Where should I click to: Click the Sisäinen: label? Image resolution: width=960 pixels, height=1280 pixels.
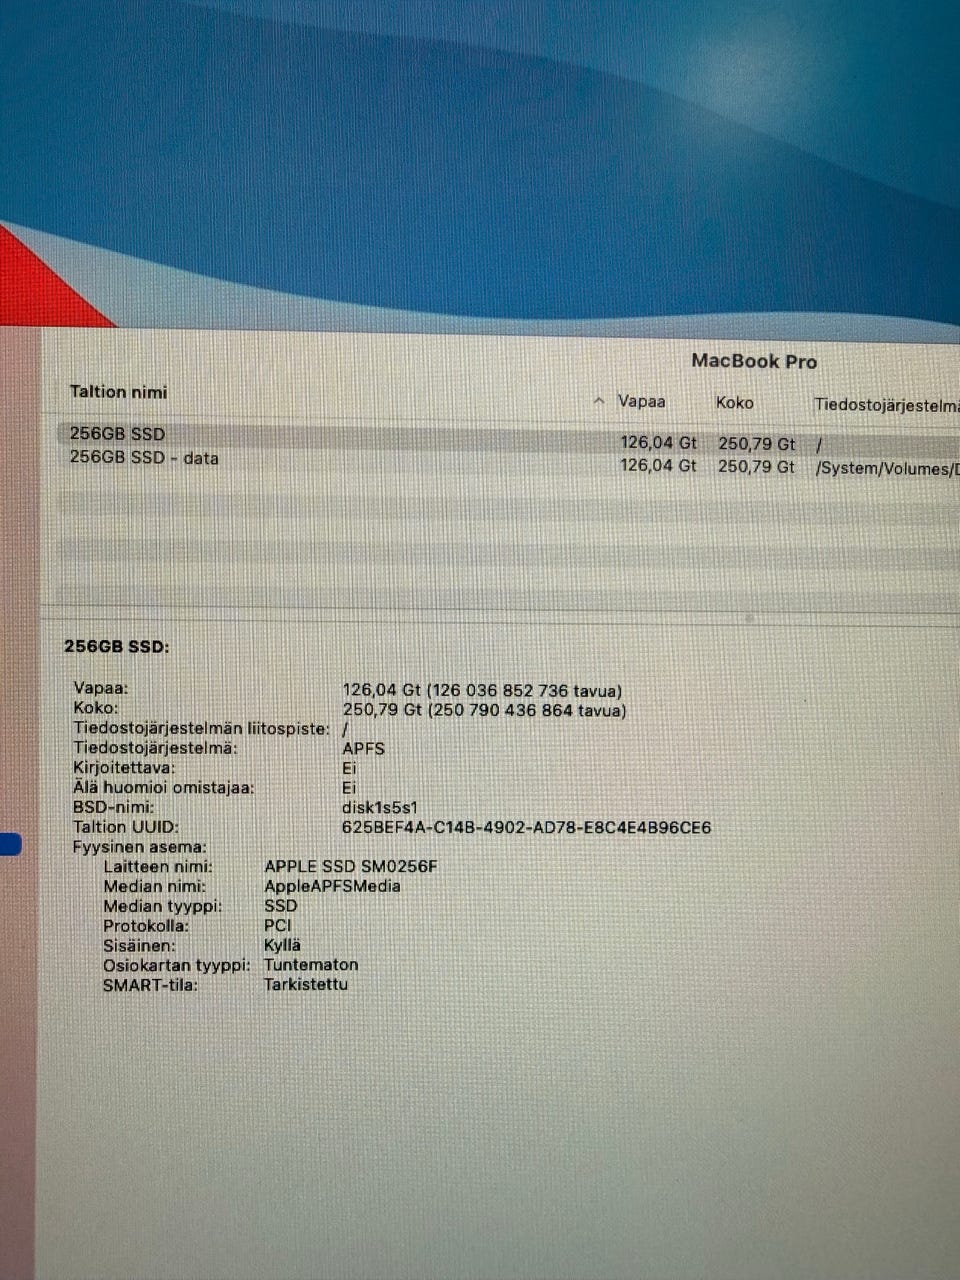coord(139,945)
